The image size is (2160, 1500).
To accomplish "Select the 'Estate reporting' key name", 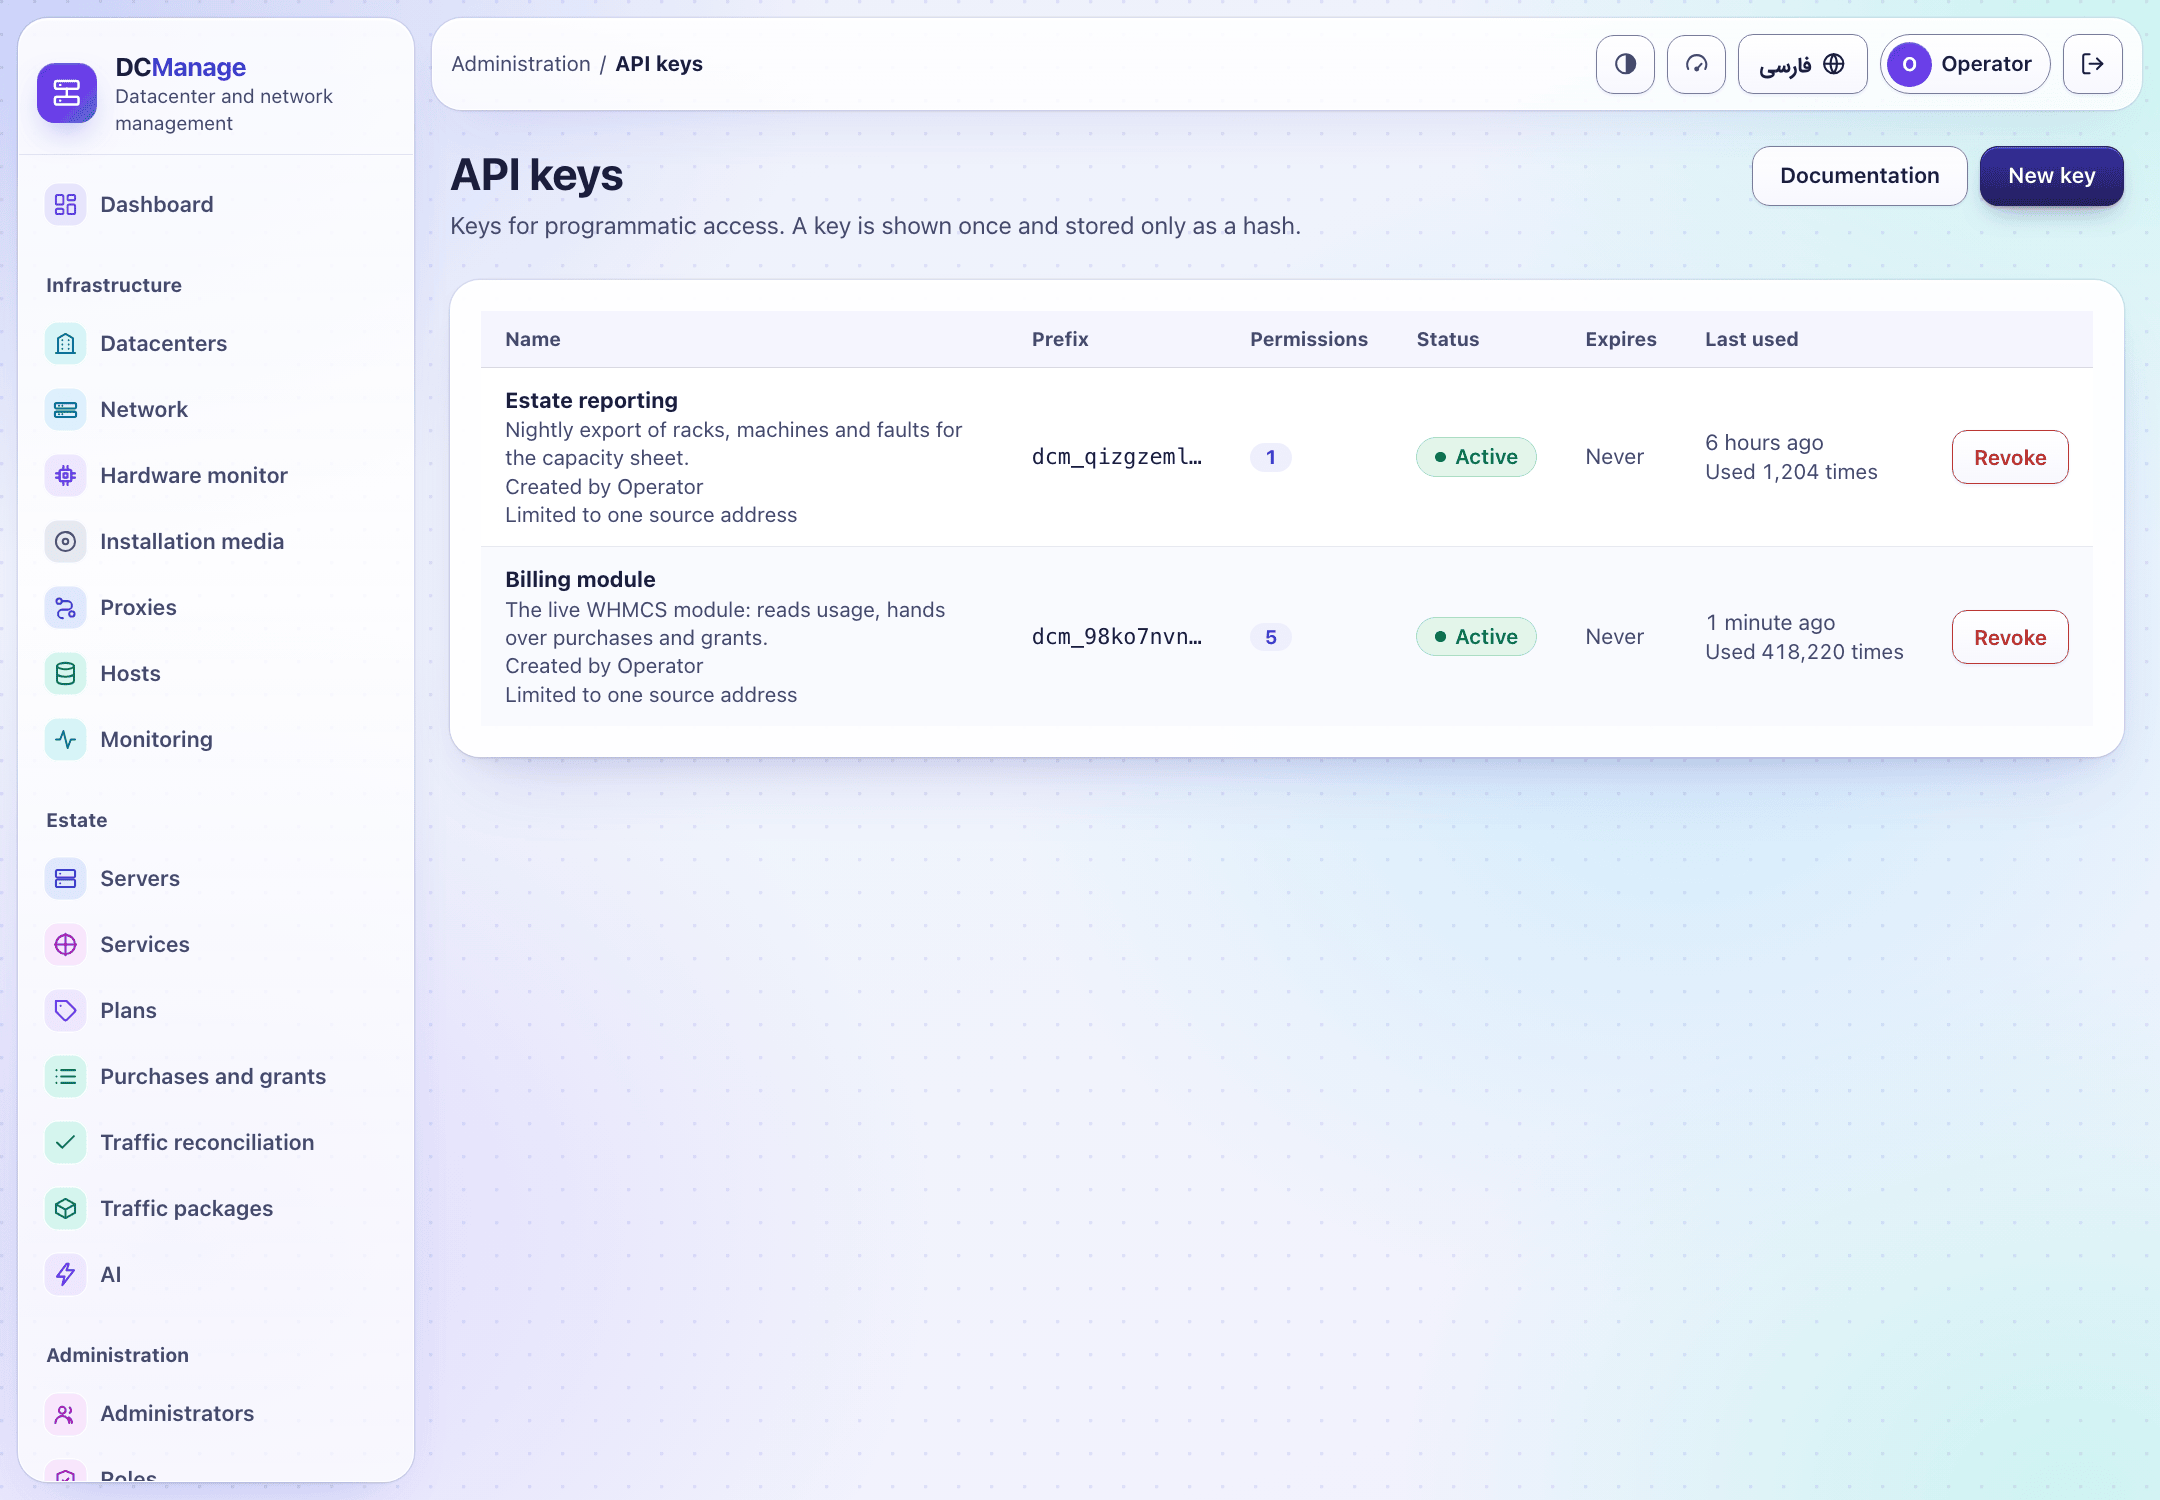I will [x=591, y=401].
